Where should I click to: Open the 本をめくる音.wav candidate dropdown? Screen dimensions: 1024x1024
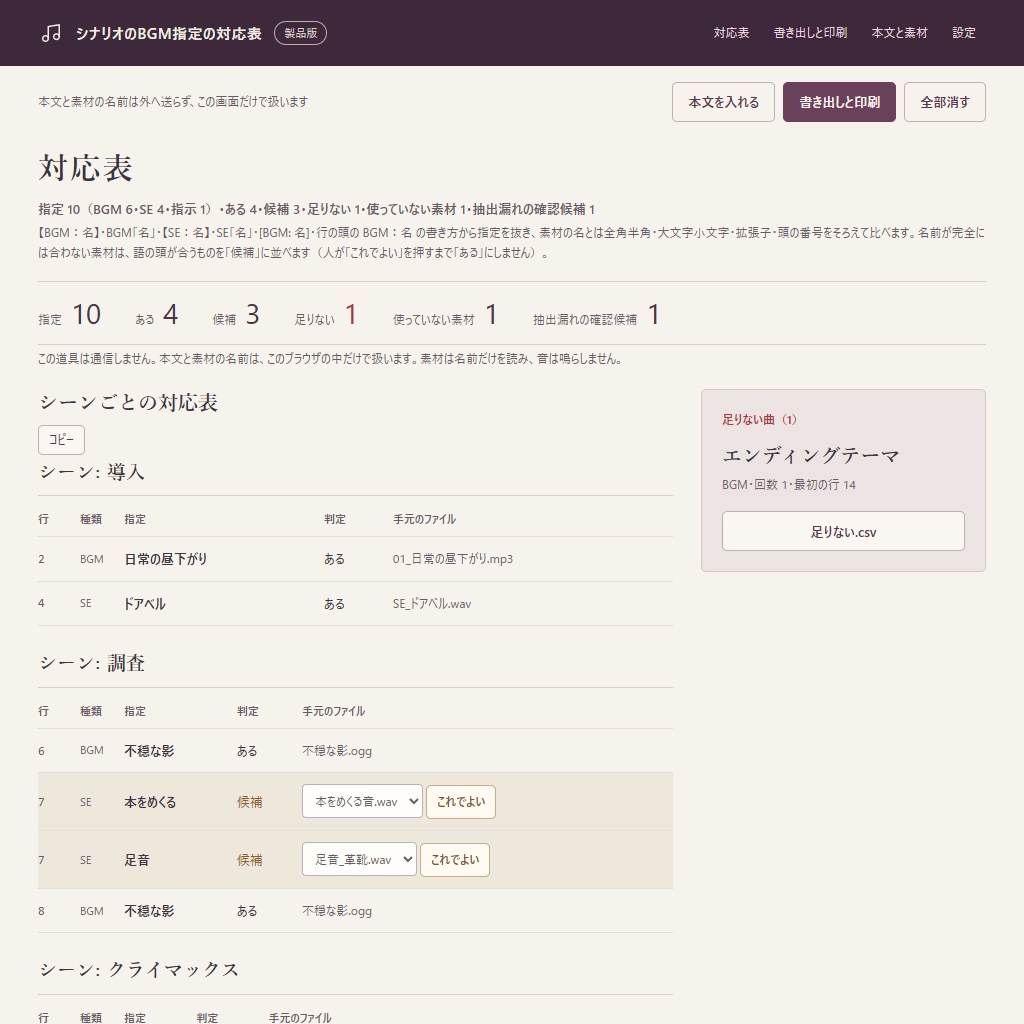click(362, 801)
